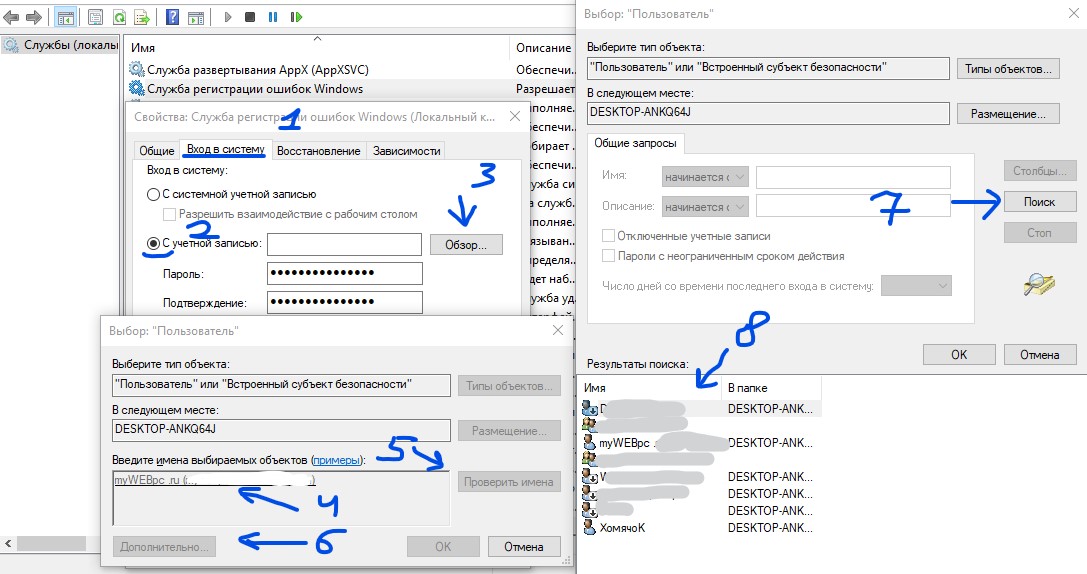Open the Восстановление tab
Image resolution: width=1087 pixels, height=574 pixels.
coord(318,150)
